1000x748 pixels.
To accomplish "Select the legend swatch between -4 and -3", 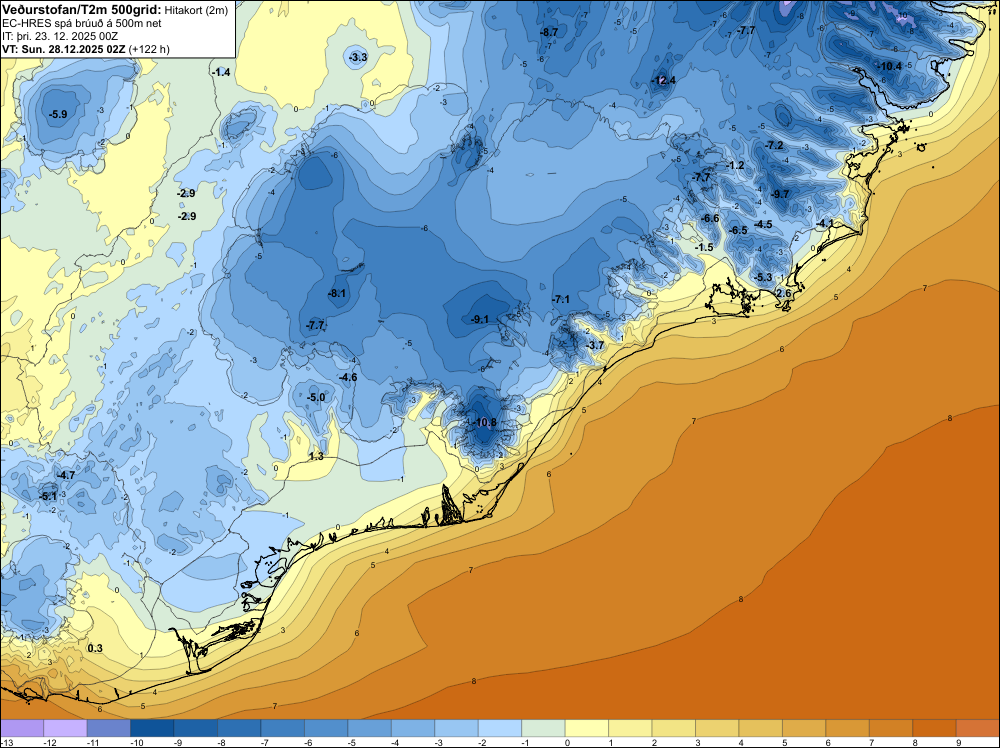I will (x=413, y=728).
